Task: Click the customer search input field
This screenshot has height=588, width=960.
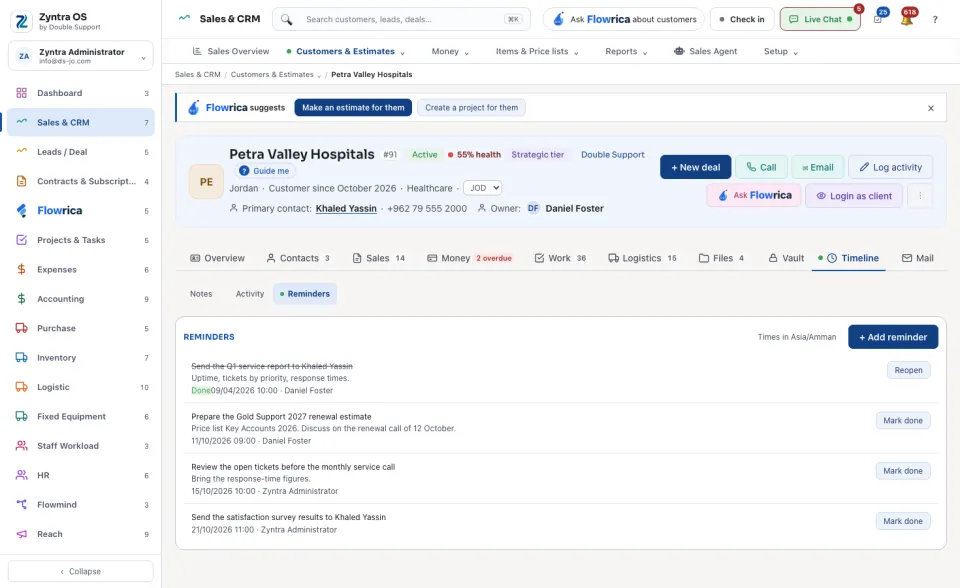Action: point(404,20)
